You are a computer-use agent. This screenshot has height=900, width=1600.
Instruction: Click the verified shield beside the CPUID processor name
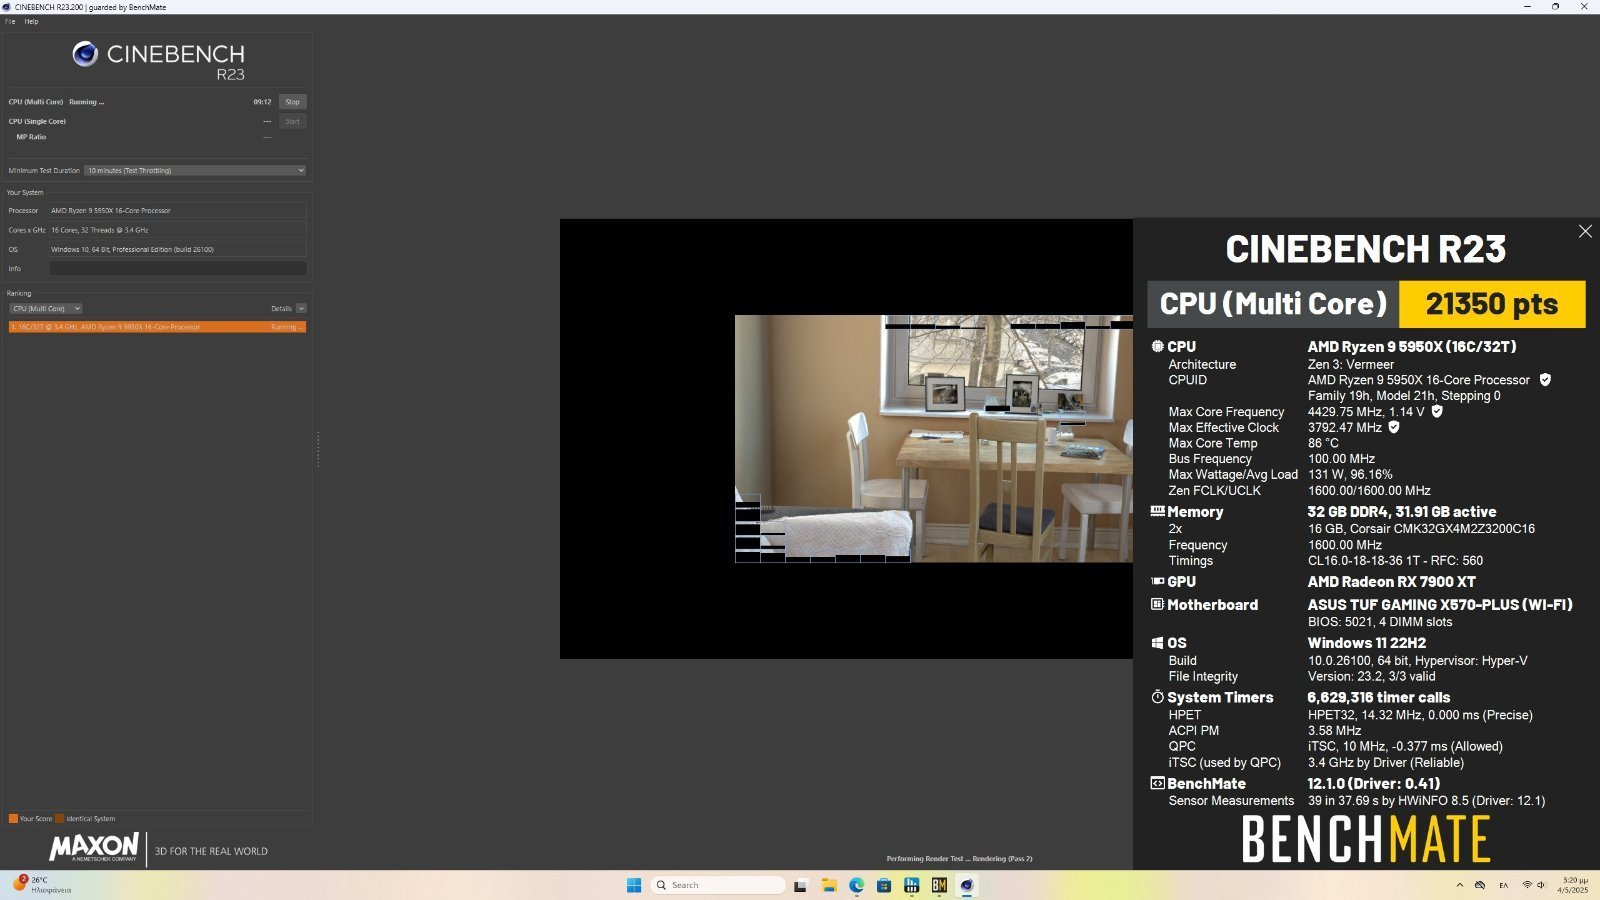point(1545,380)
